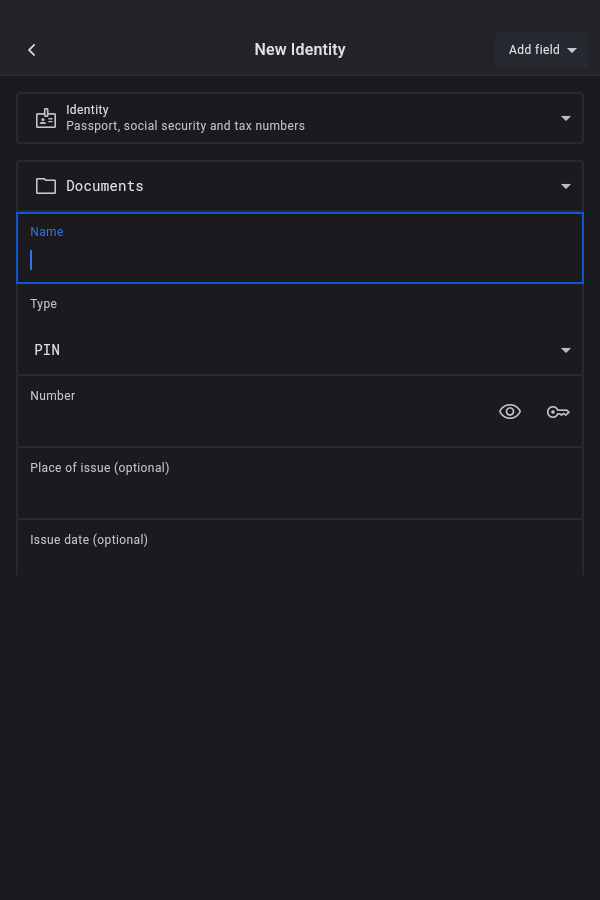Toggle Number visibility with the eye icon

coord(510,412)
